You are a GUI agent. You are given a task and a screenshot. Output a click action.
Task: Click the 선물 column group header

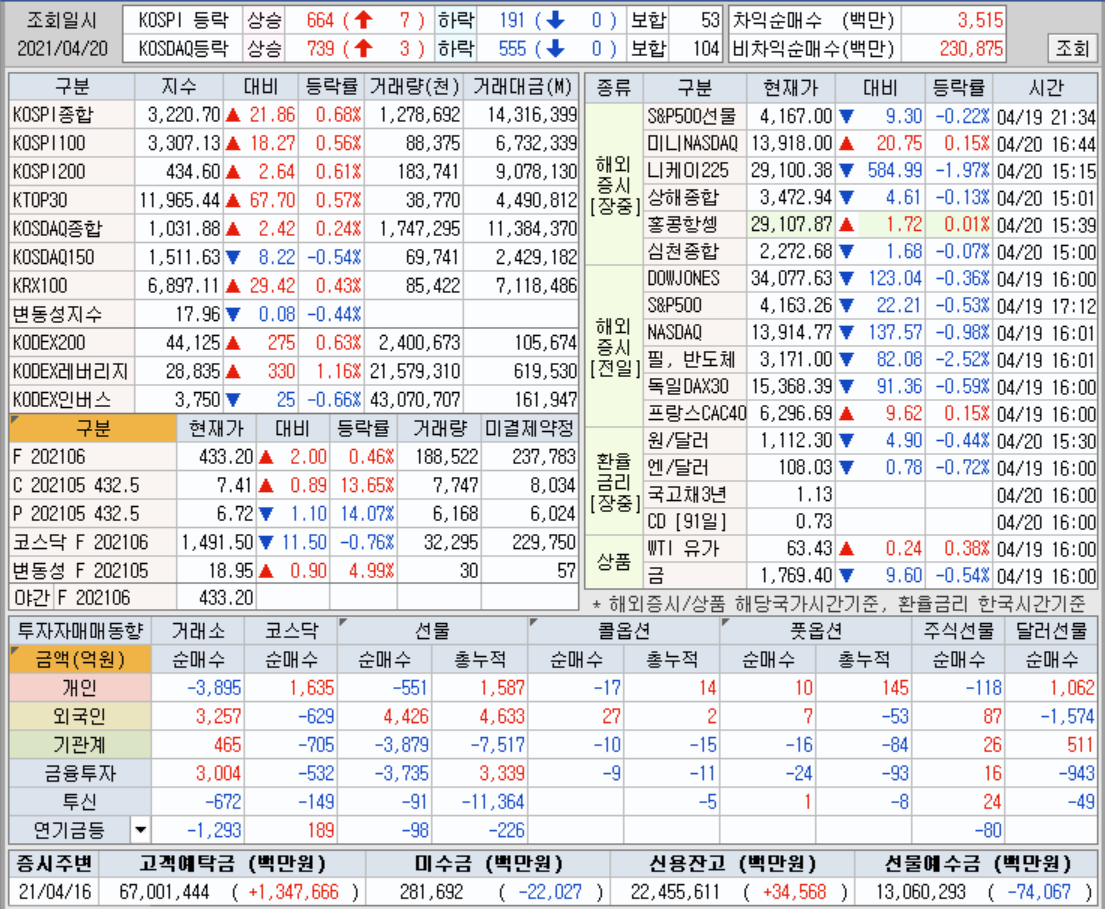tap(432, 631)
